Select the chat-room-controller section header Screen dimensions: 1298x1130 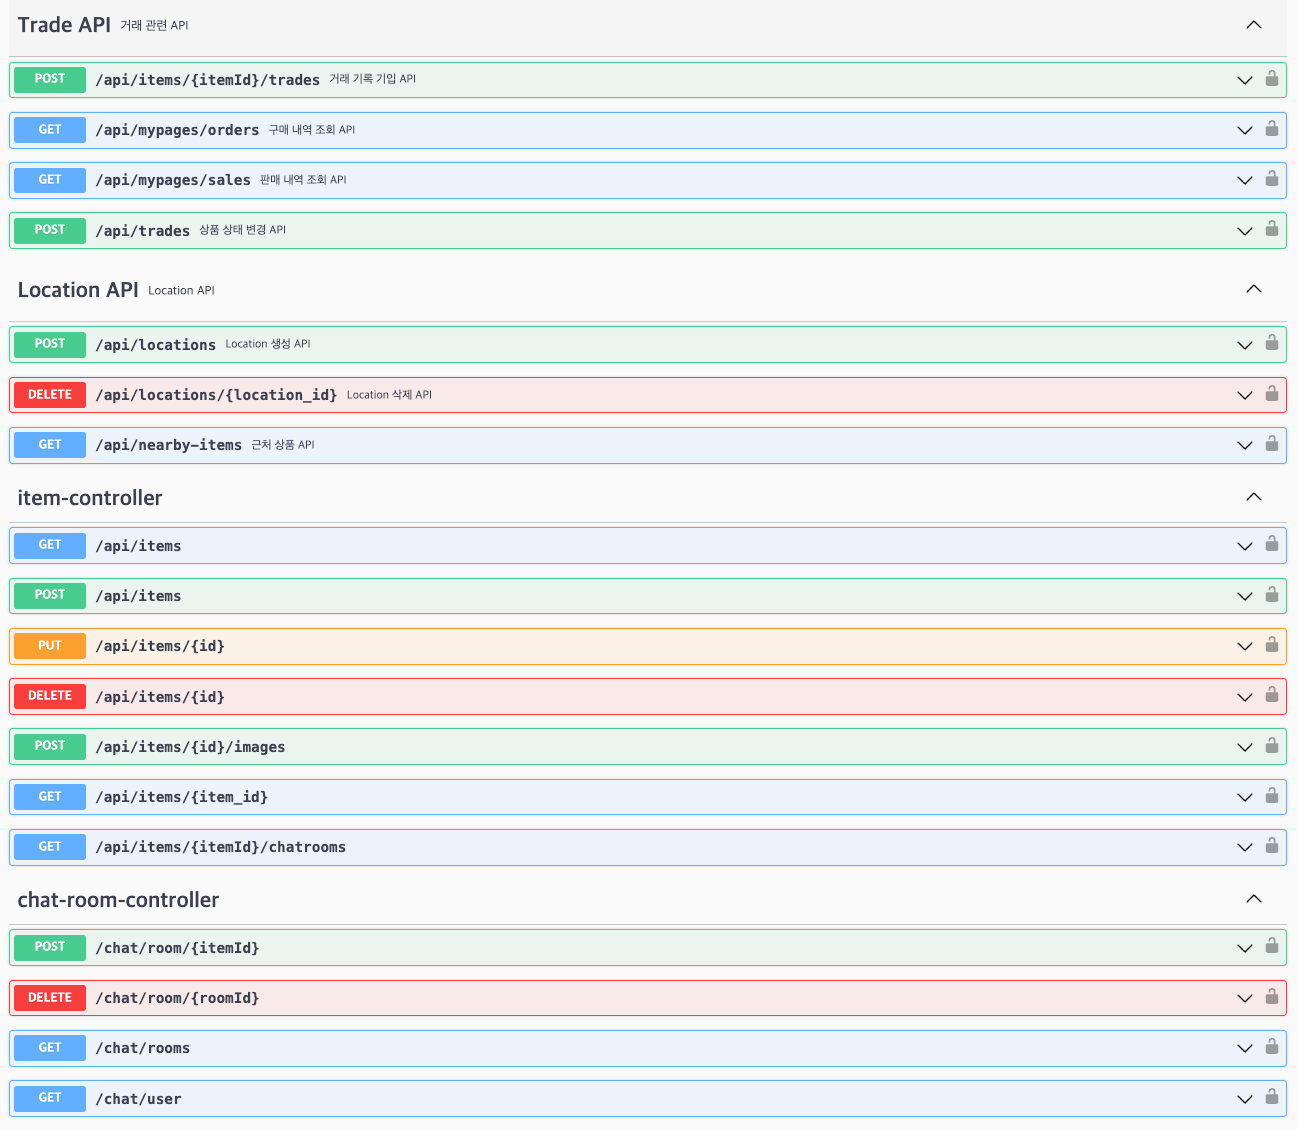click(118, 899)
